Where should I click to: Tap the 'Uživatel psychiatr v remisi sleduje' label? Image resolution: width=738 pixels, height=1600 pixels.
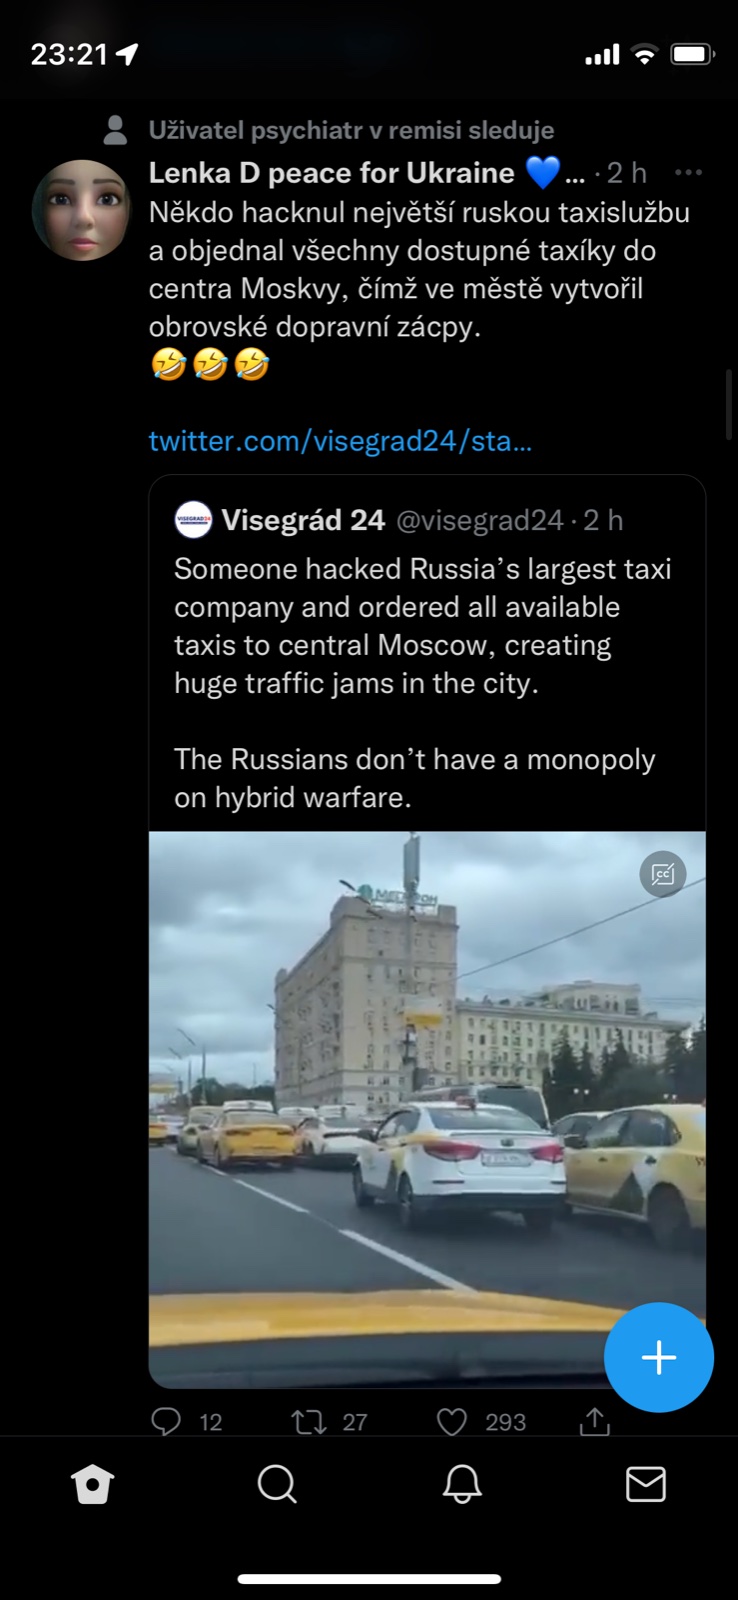351,130
